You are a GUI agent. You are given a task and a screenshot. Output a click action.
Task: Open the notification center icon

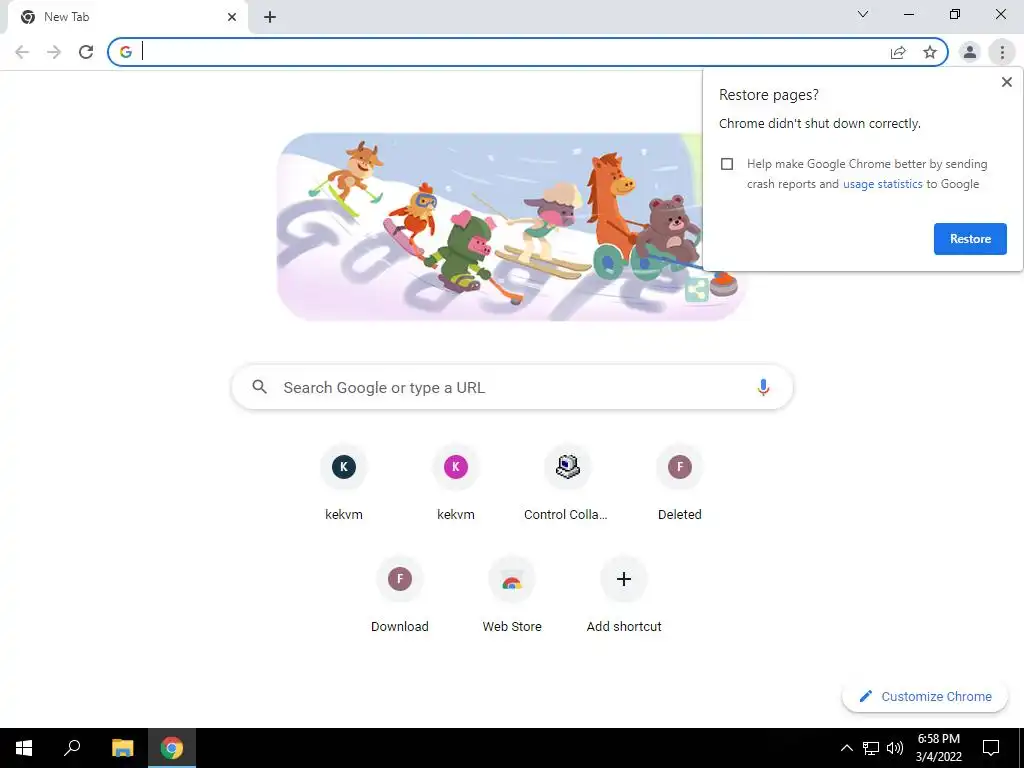991,748
